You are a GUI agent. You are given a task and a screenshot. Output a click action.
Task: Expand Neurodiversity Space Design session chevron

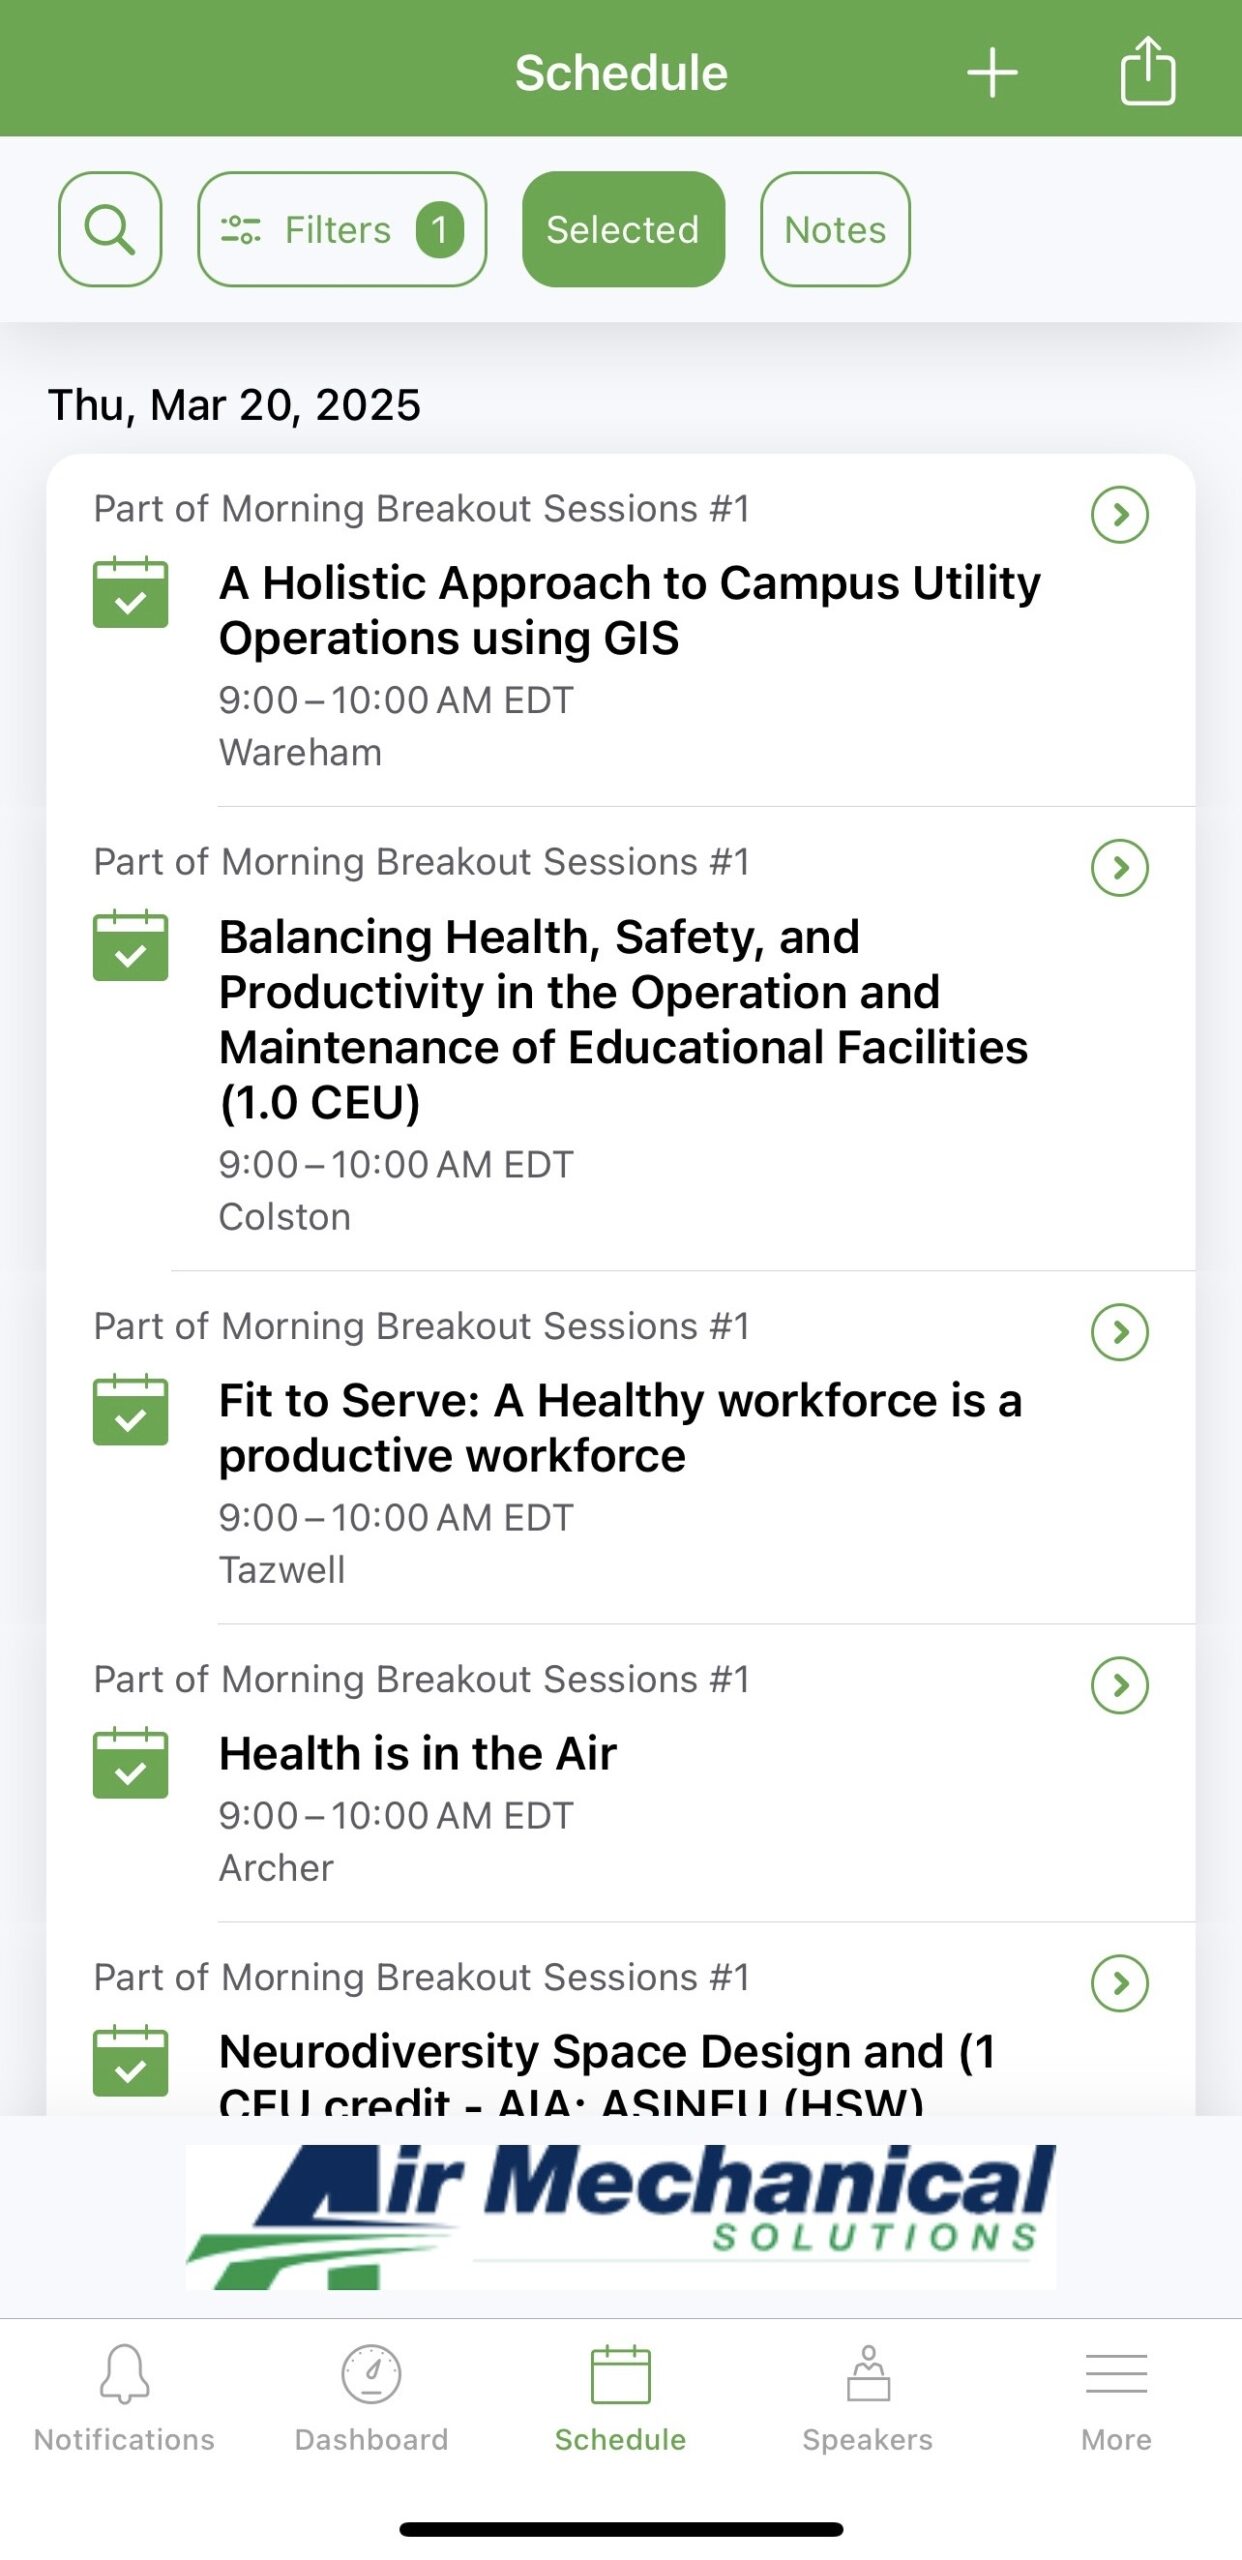pyautogui.click(x=1119, y=1982)
